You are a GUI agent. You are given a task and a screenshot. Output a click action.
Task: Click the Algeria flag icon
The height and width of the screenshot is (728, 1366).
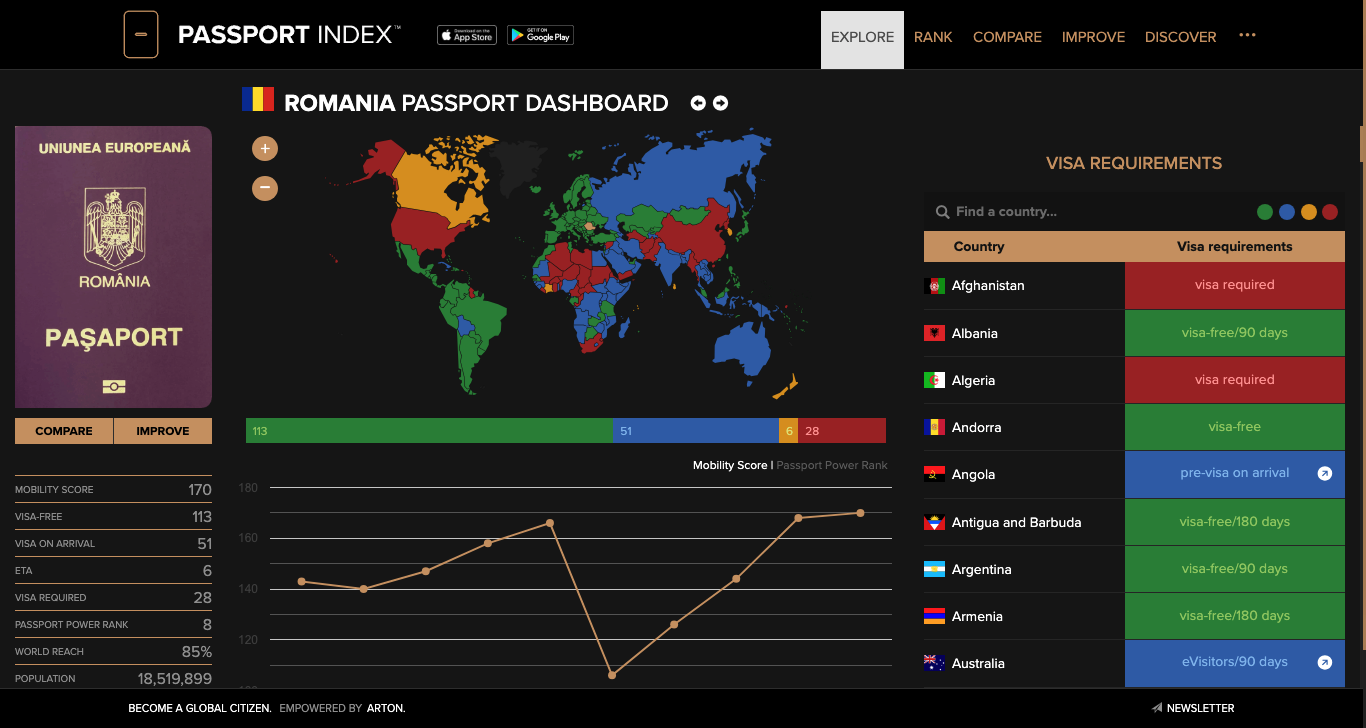(934, 380)
